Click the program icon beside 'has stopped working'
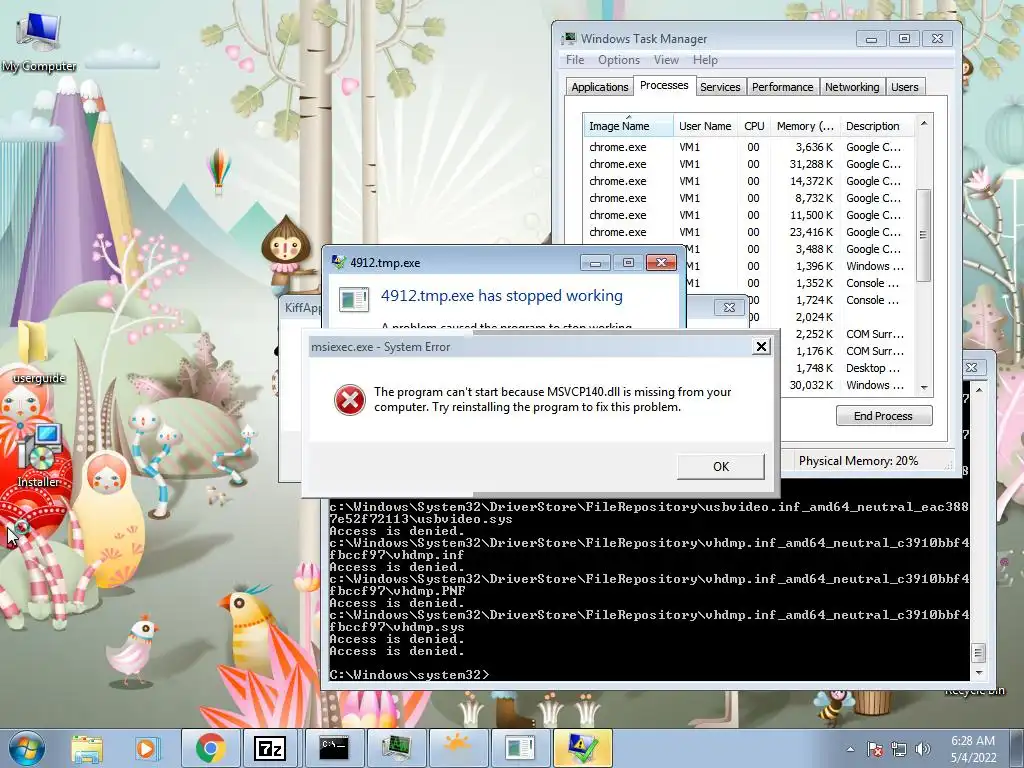 (354, 299)
